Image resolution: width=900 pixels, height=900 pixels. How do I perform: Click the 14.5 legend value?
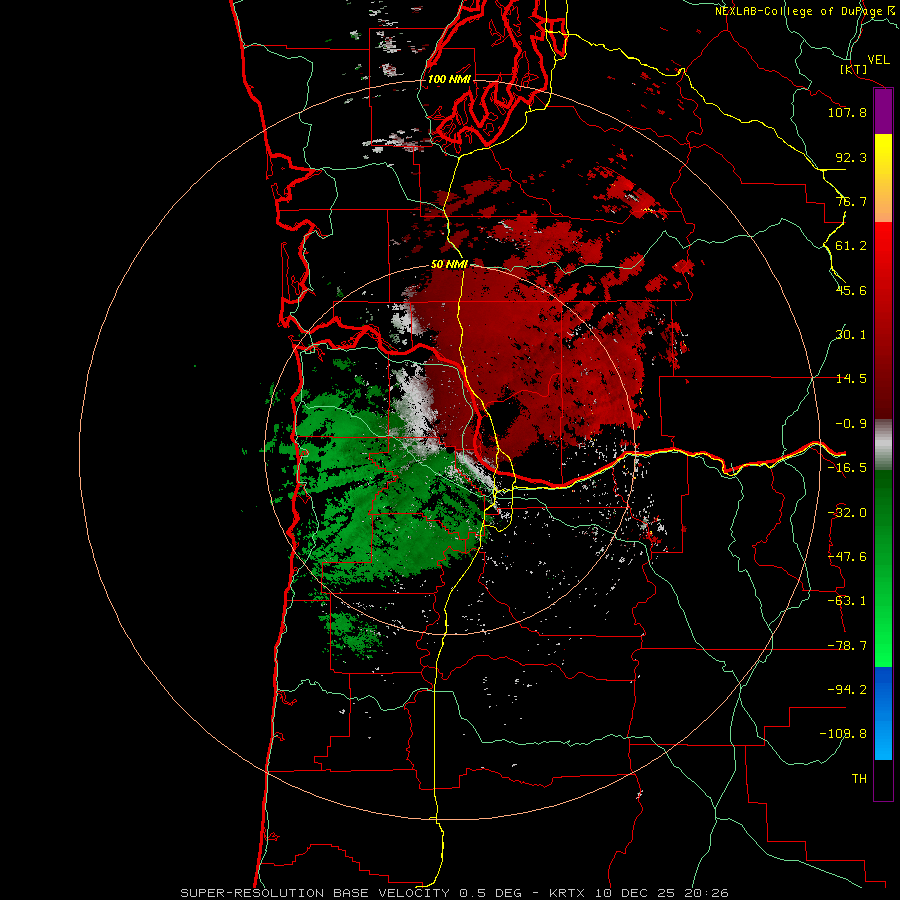point(851,379)
